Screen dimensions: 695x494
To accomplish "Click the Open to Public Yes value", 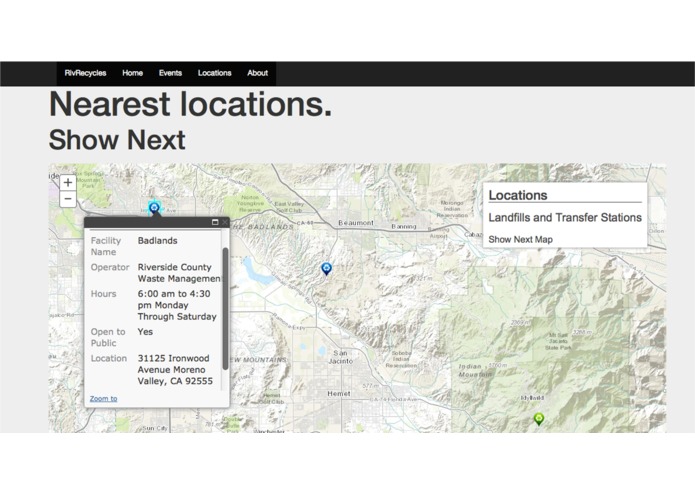I will tap(145, 332).
